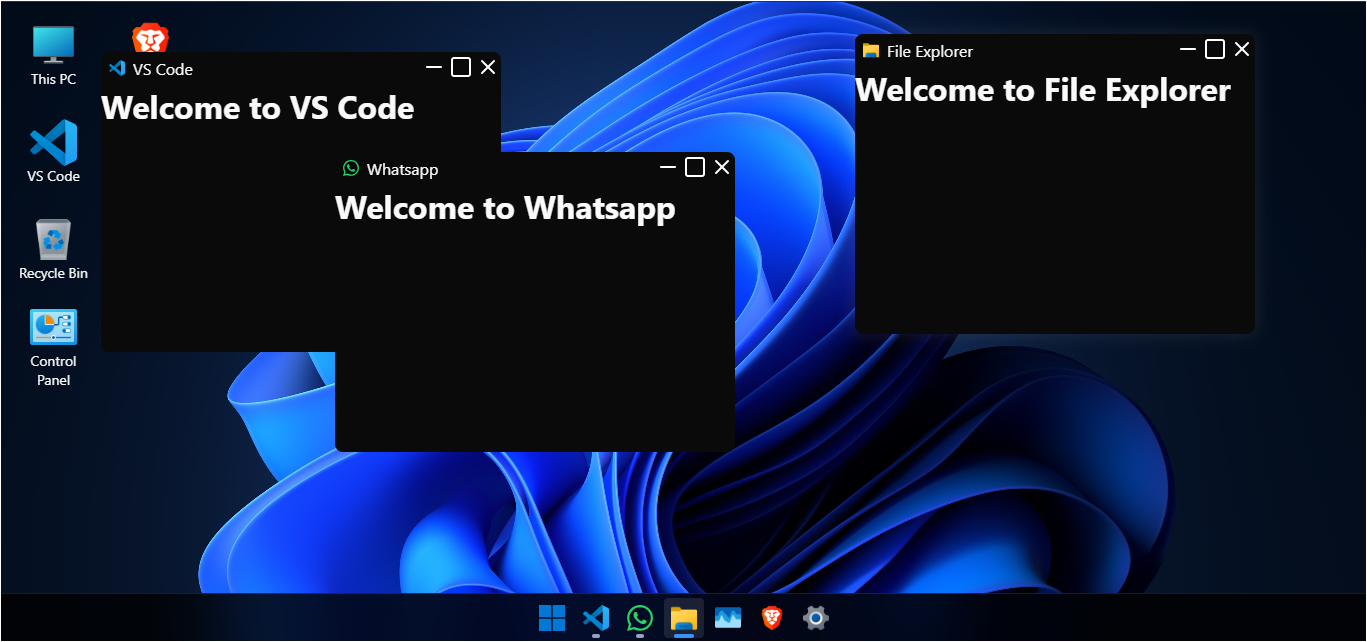Select the VS Code desktop shortcut
The height and width of the screenshot is (642, 1367).
click(x=53, y=152)
